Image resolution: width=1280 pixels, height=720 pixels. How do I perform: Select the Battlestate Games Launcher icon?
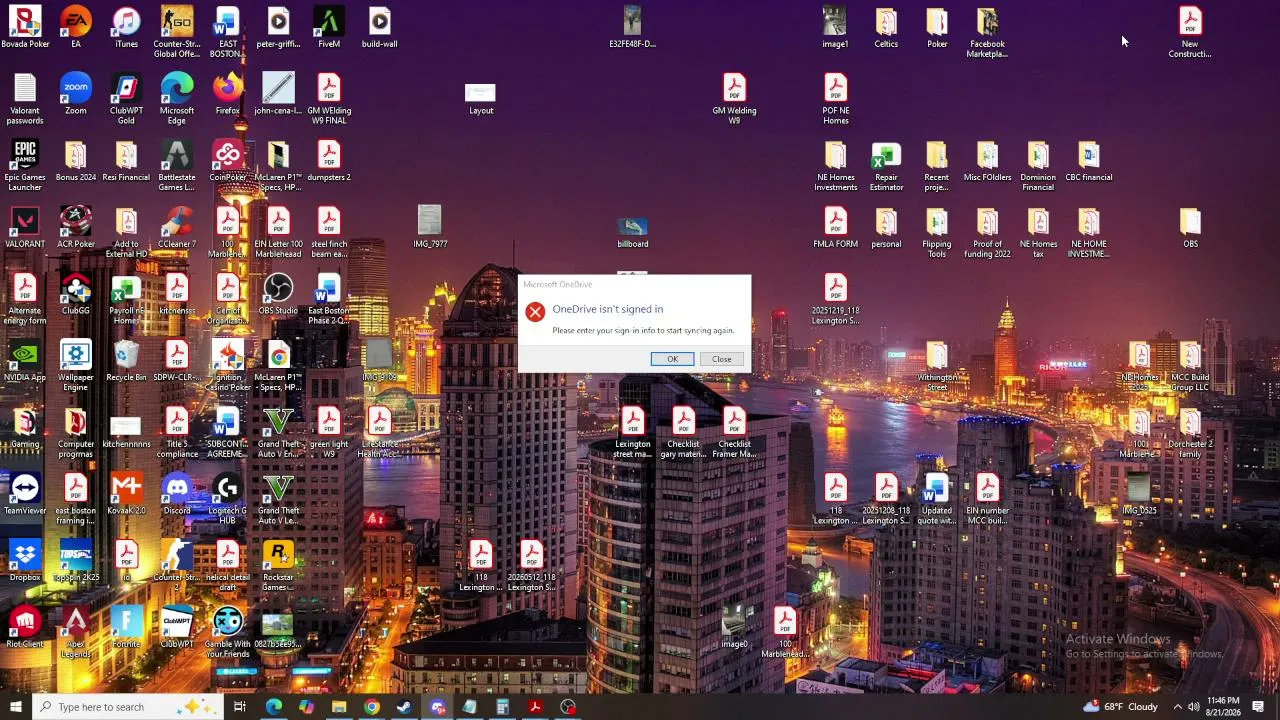(x=177, y=166)
